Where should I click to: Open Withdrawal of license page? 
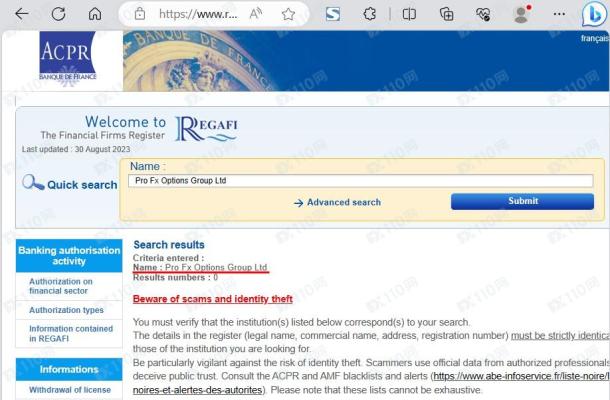tap(70, 389)
